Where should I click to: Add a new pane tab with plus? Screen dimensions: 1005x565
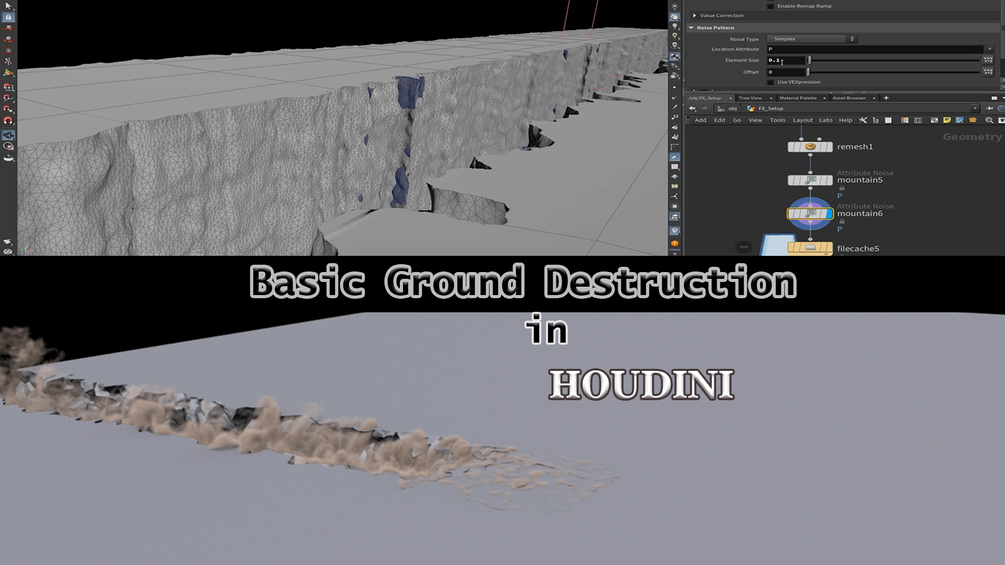pos(886,98)
